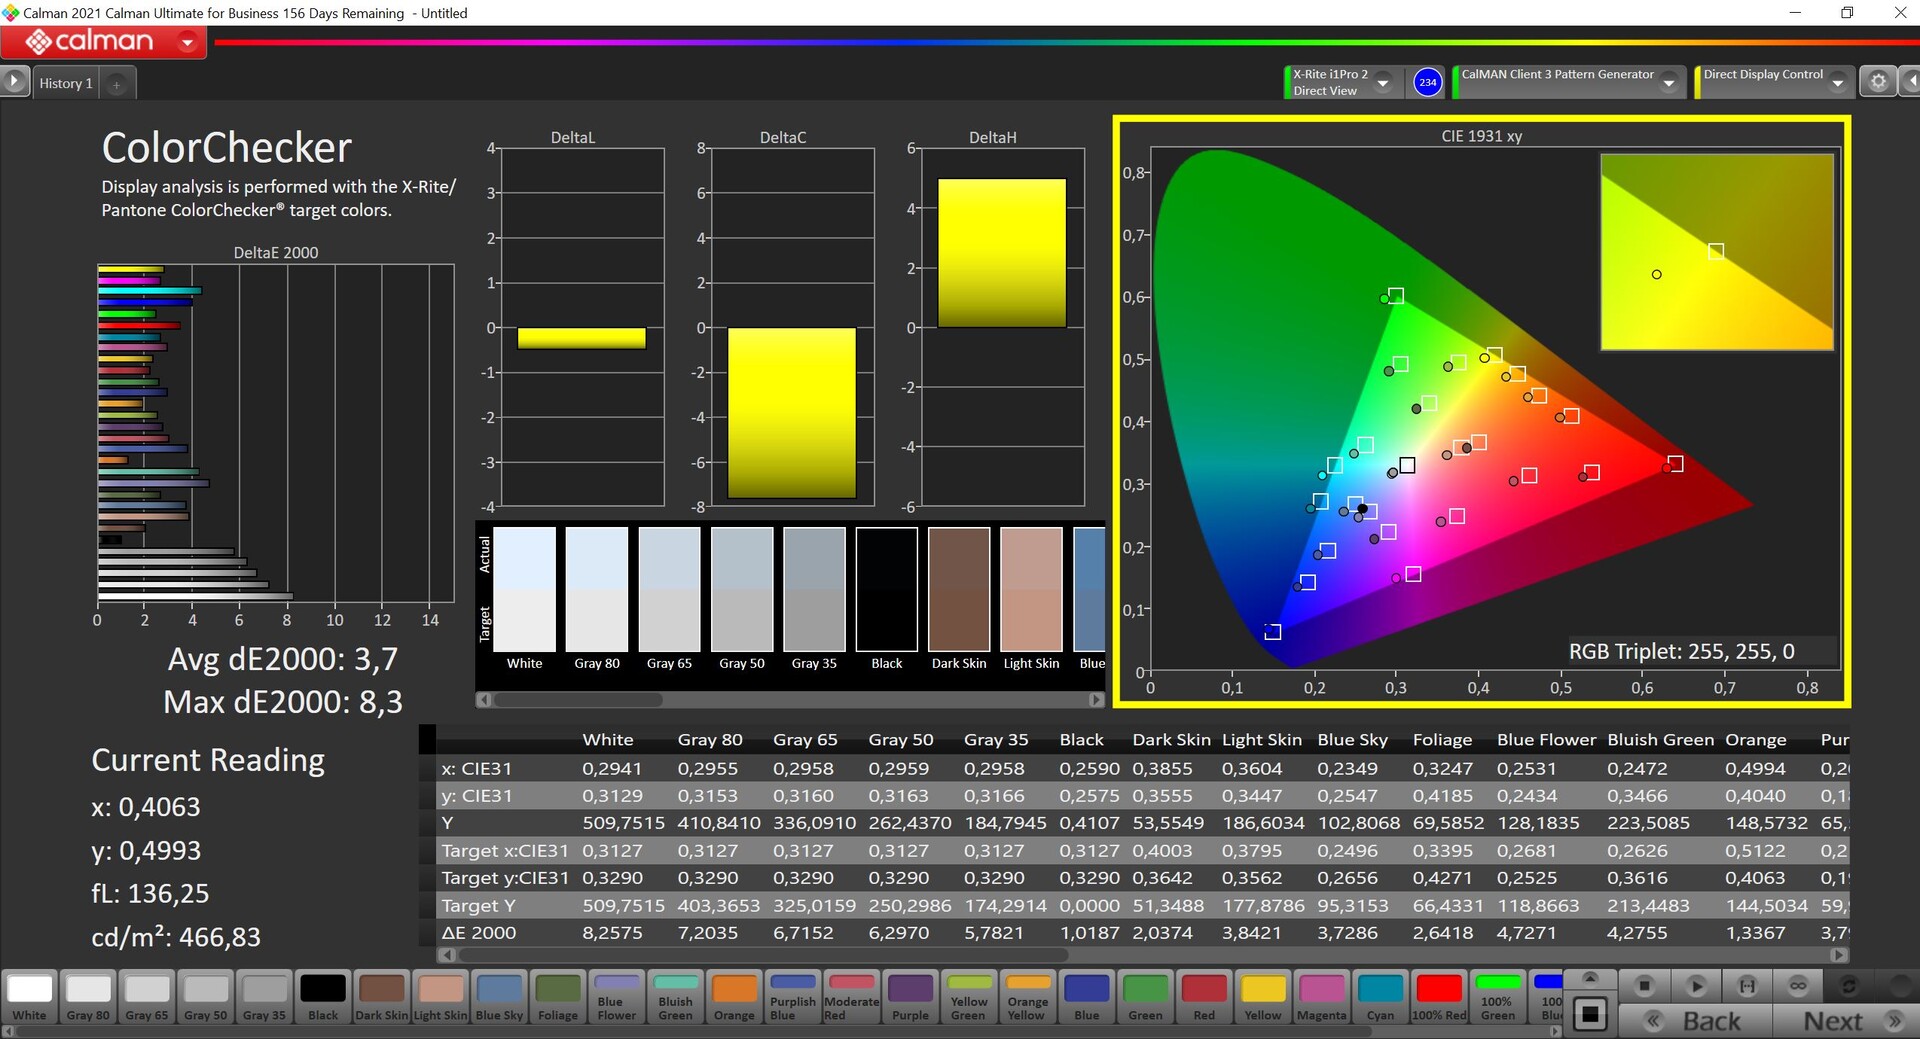This screenshot has width=1920, height=1039.
Task: Click the stop measurement icon
Action: (x=1644, y=986)
